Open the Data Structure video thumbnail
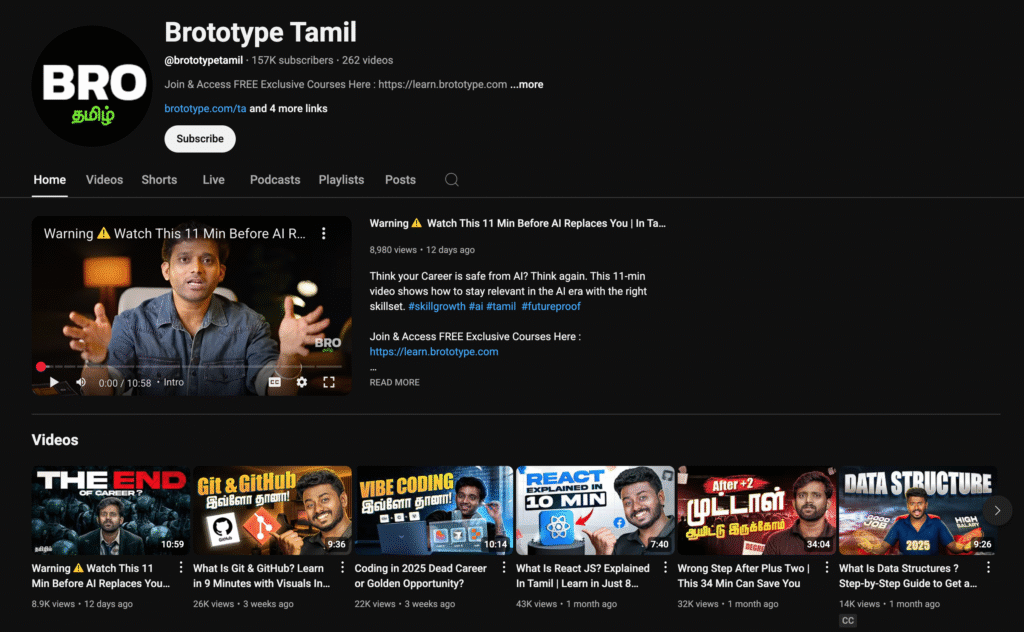The width and height of the screenshot is (1024, 632). [918, 511]
